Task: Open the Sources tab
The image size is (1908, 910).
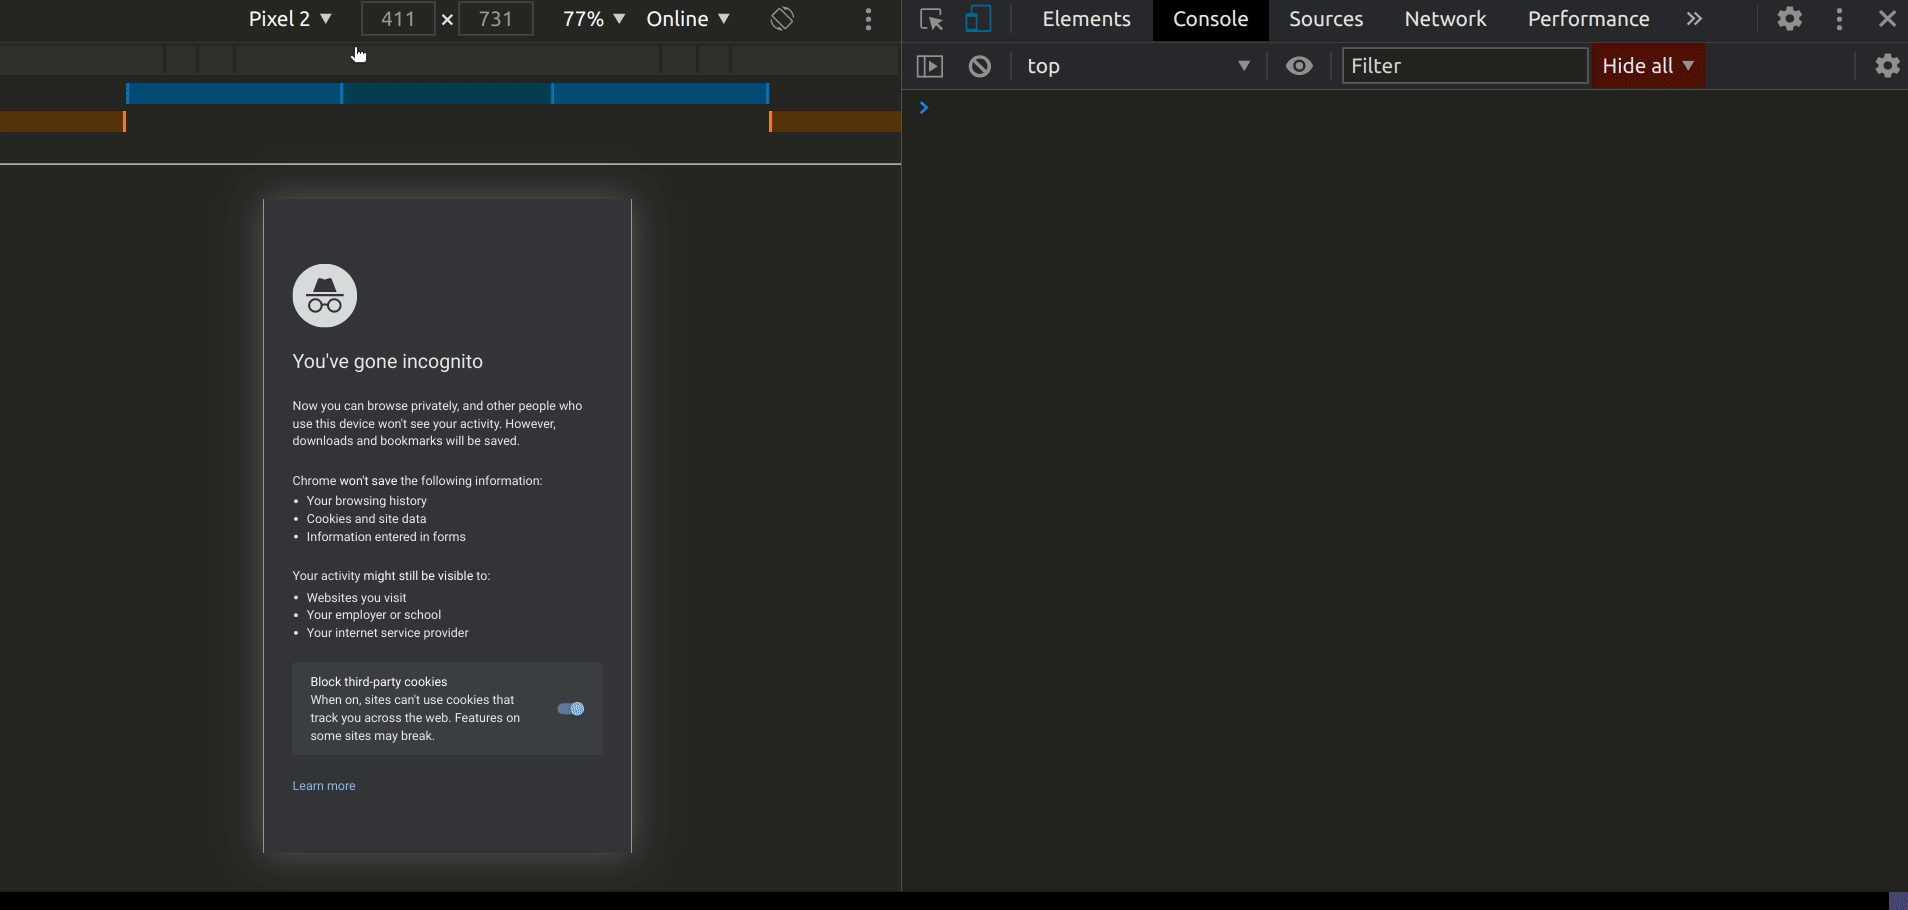Action: (1326, 19)
